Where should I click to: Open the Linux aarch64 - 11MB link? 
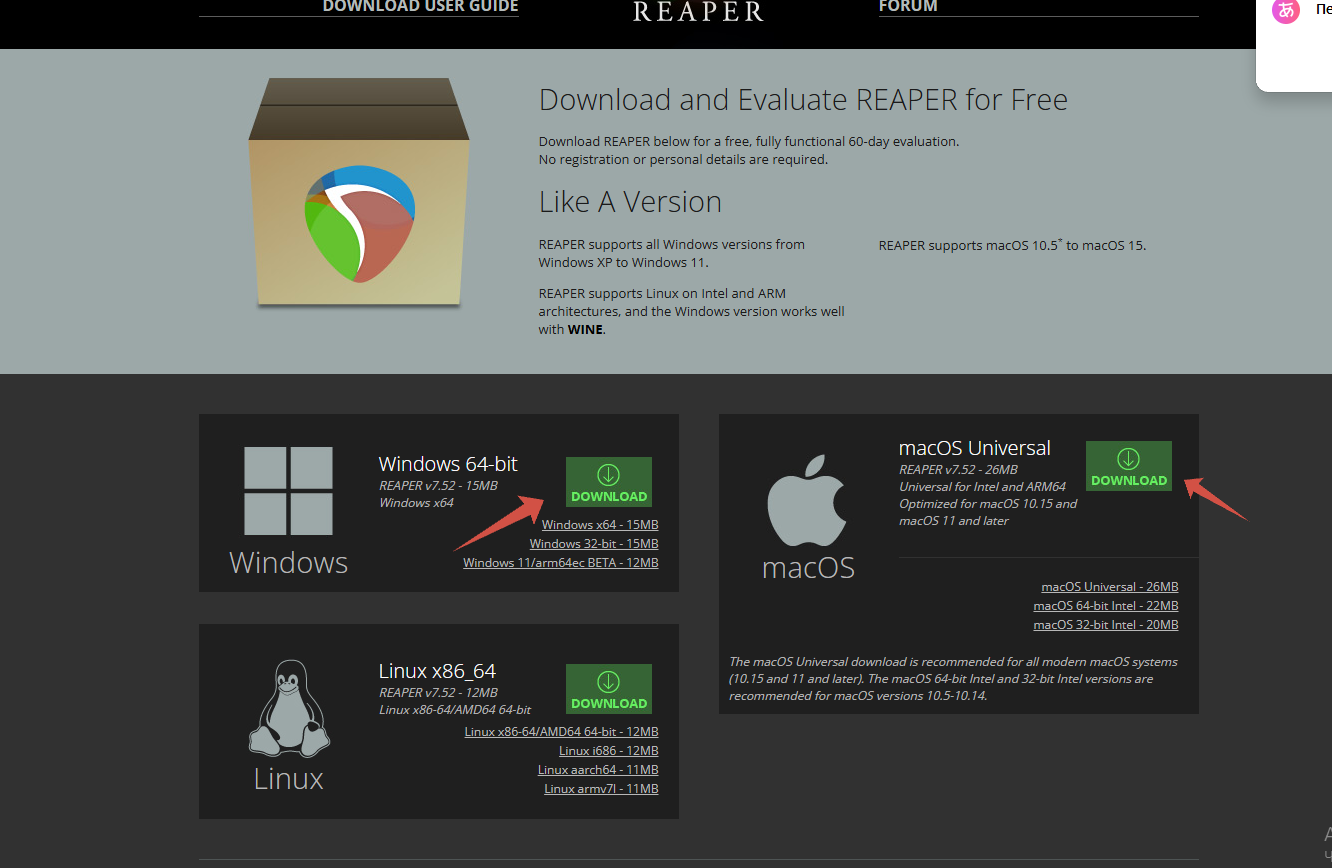[x=598, y=770]
